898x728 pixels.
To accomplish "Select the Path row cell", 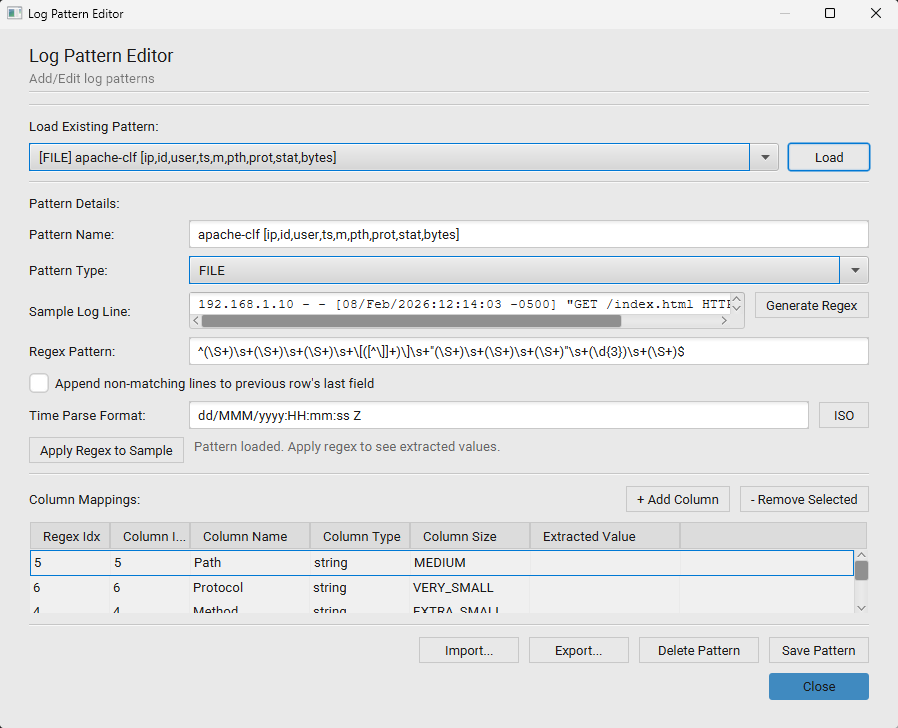I will 250,562.
